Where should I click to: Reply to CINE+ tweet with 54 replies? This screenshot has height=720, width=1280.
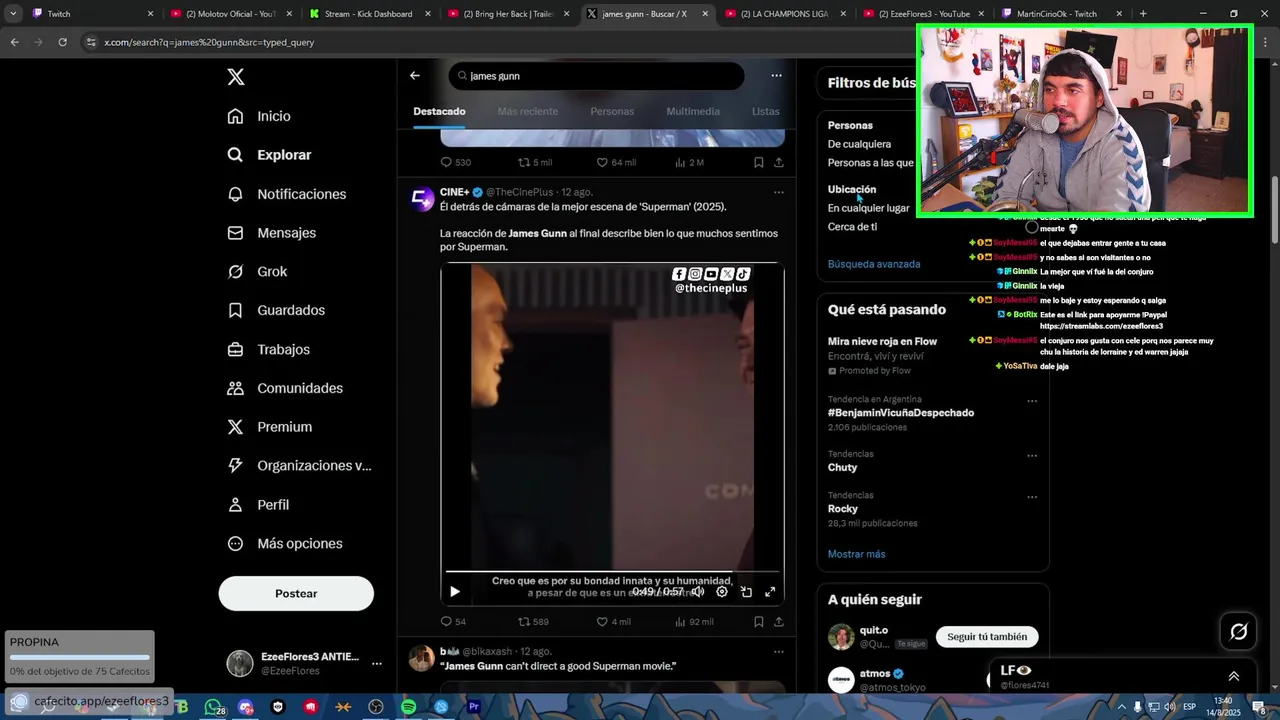coord(454,622)
